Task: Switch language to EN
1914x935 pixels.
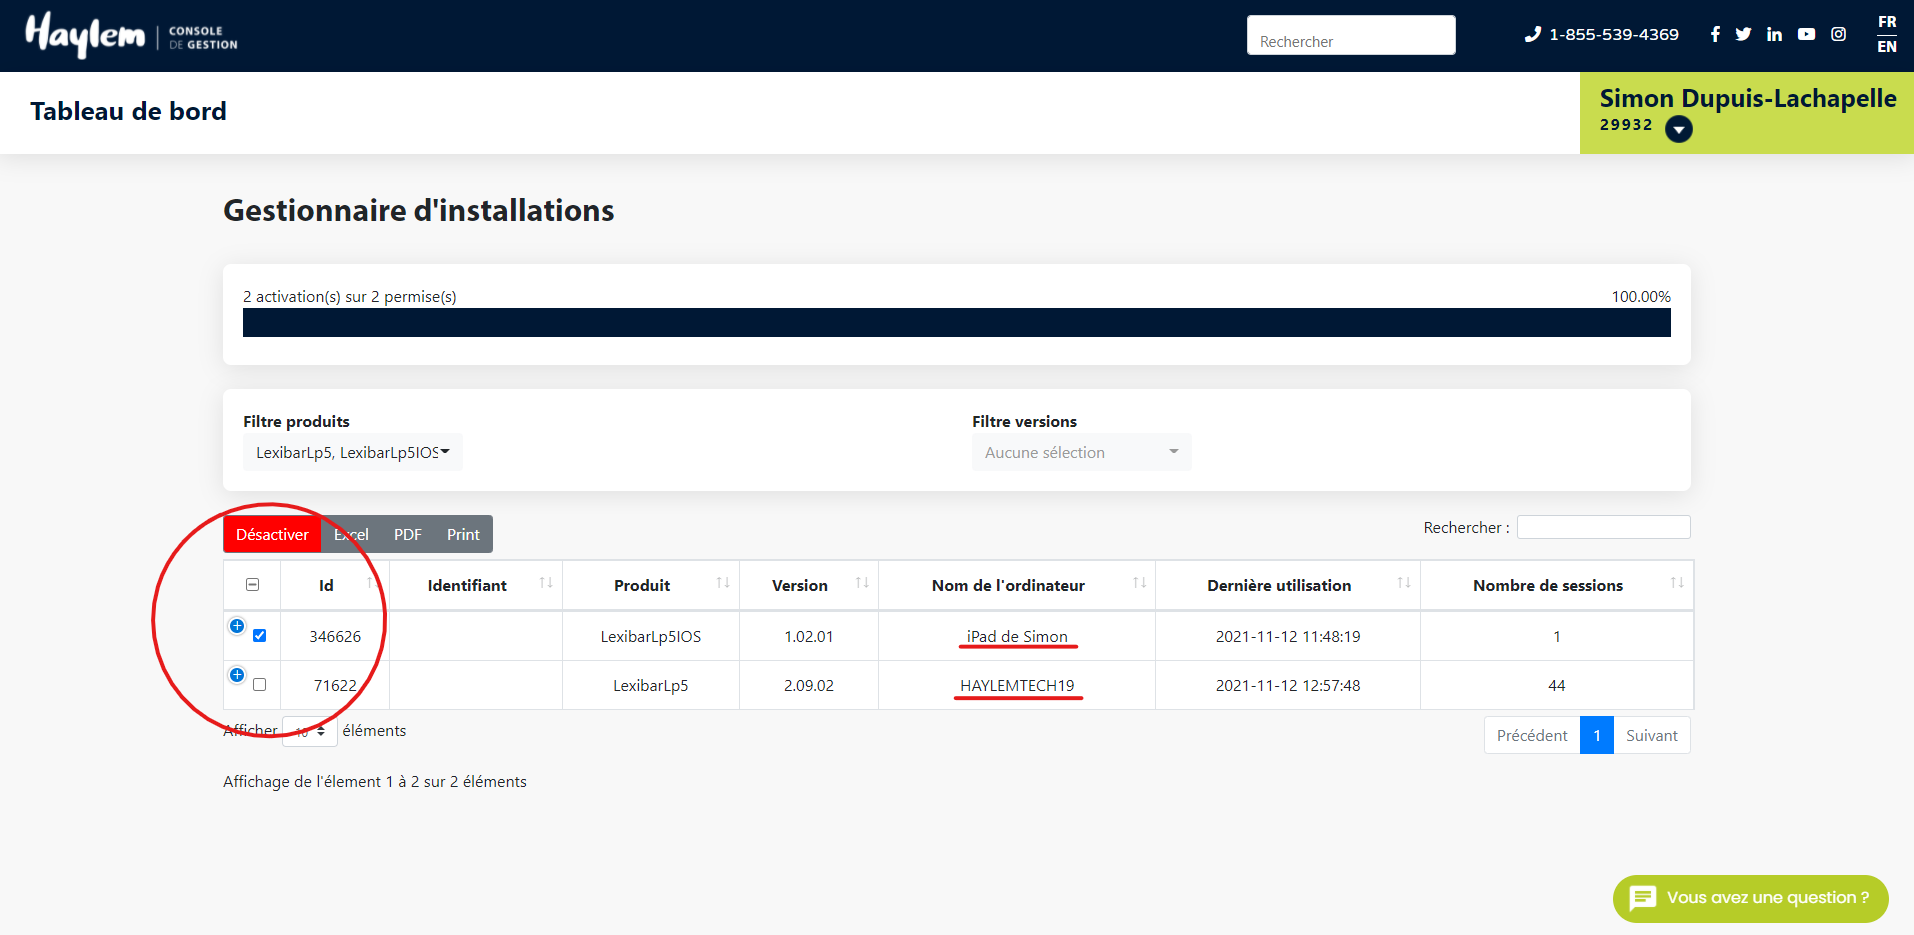Action: [1886, 47]
